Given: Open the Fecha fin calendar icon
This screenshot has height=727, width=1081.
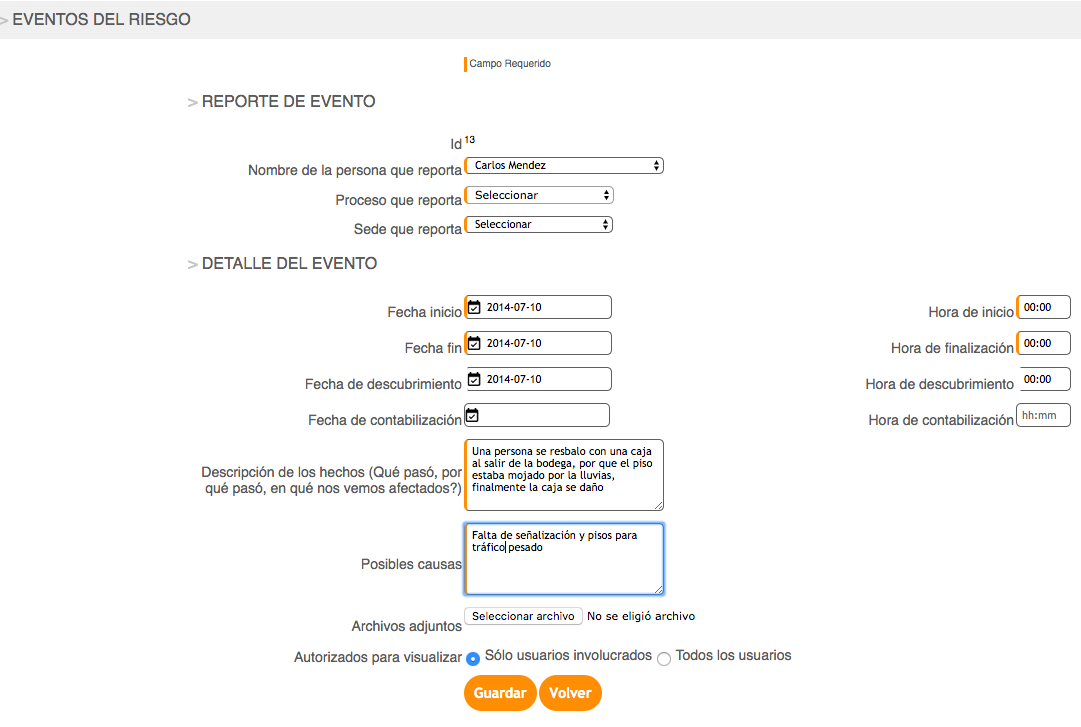Looking at the screenshot, I should point(474,343).
